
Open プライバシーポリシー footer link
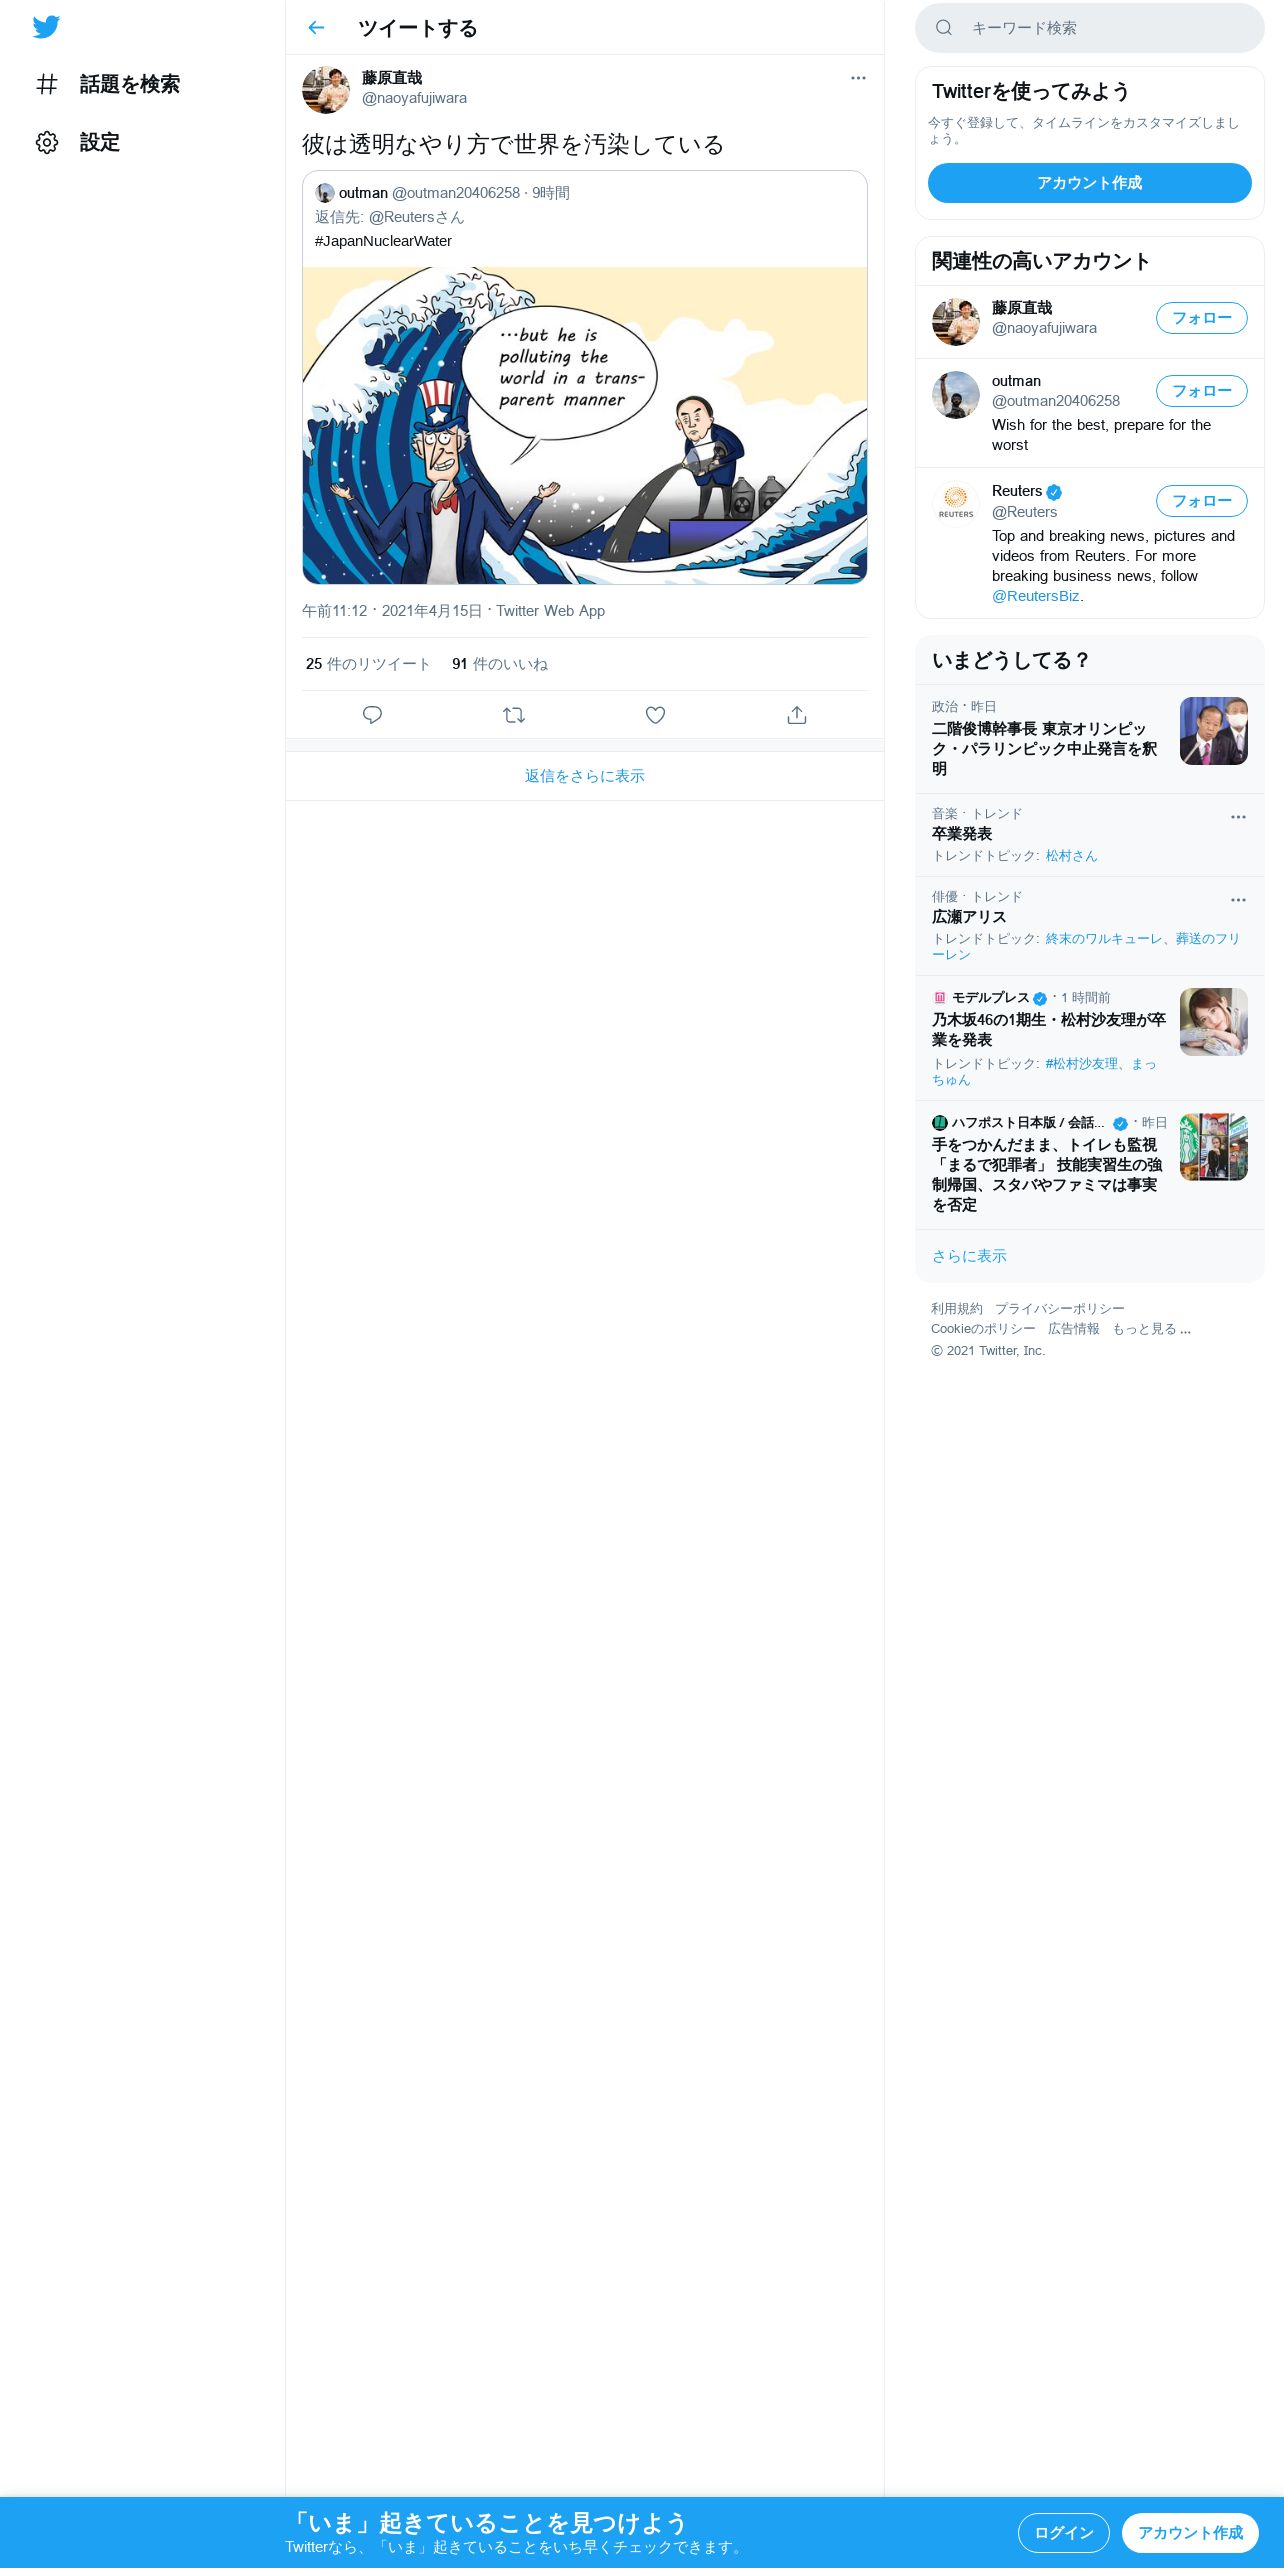[x=1060, y=1309]
